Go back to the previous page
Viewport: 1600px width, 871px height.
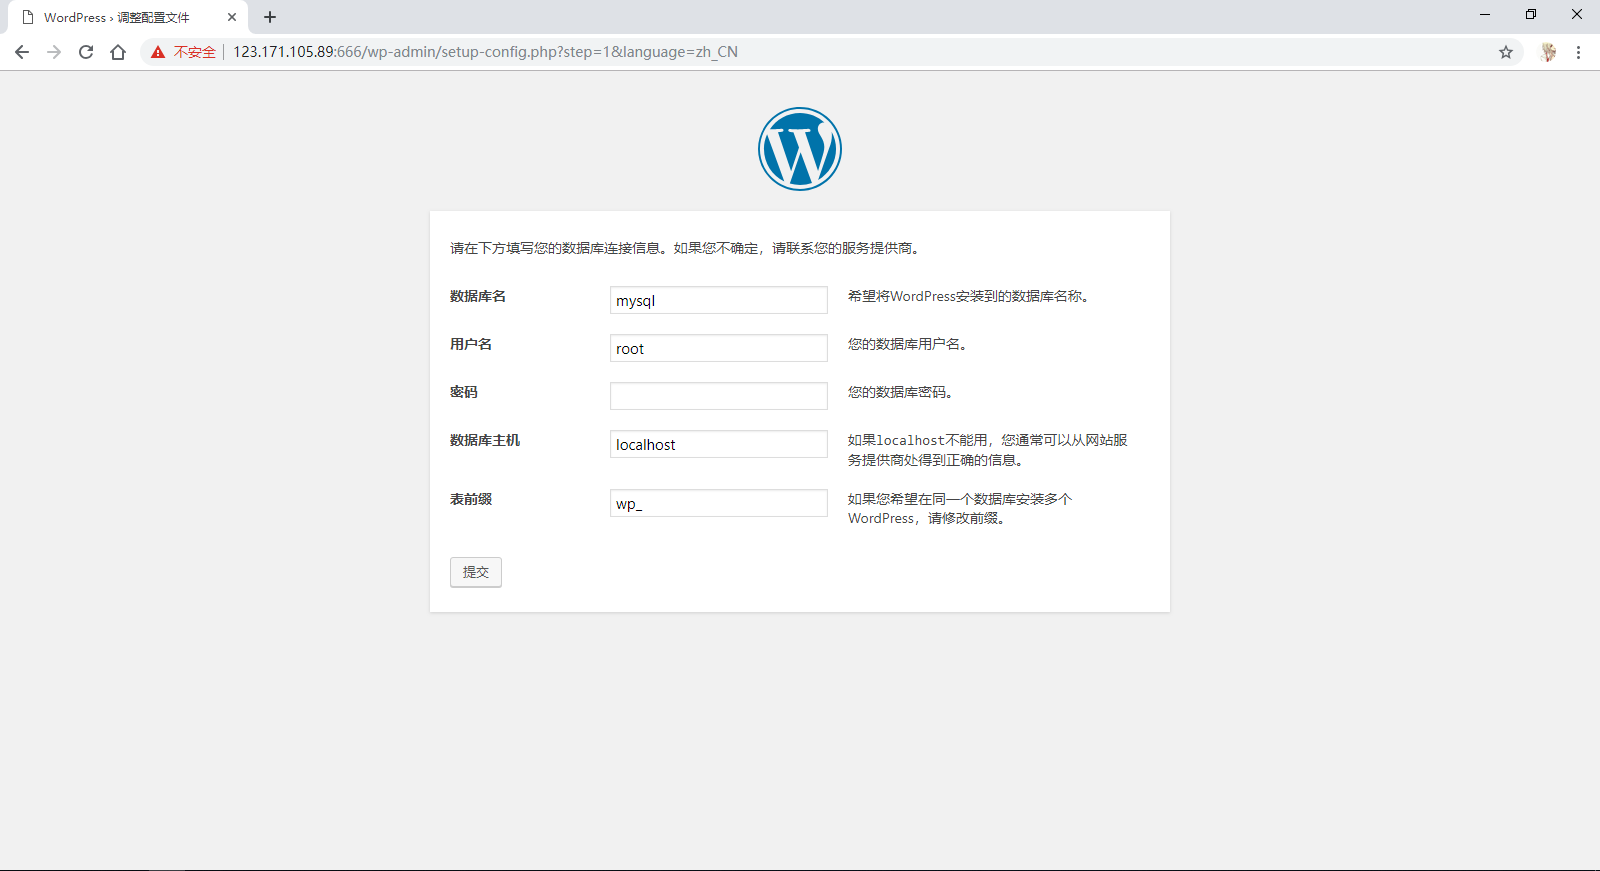tap(22, 52)
